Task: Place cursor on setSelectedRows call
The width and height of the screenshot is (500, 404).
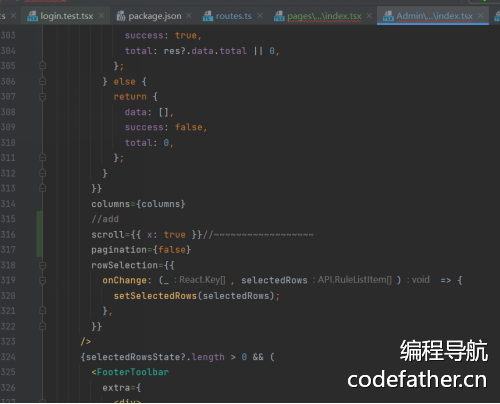Action: pyautogui.click(x=155, y=296)
